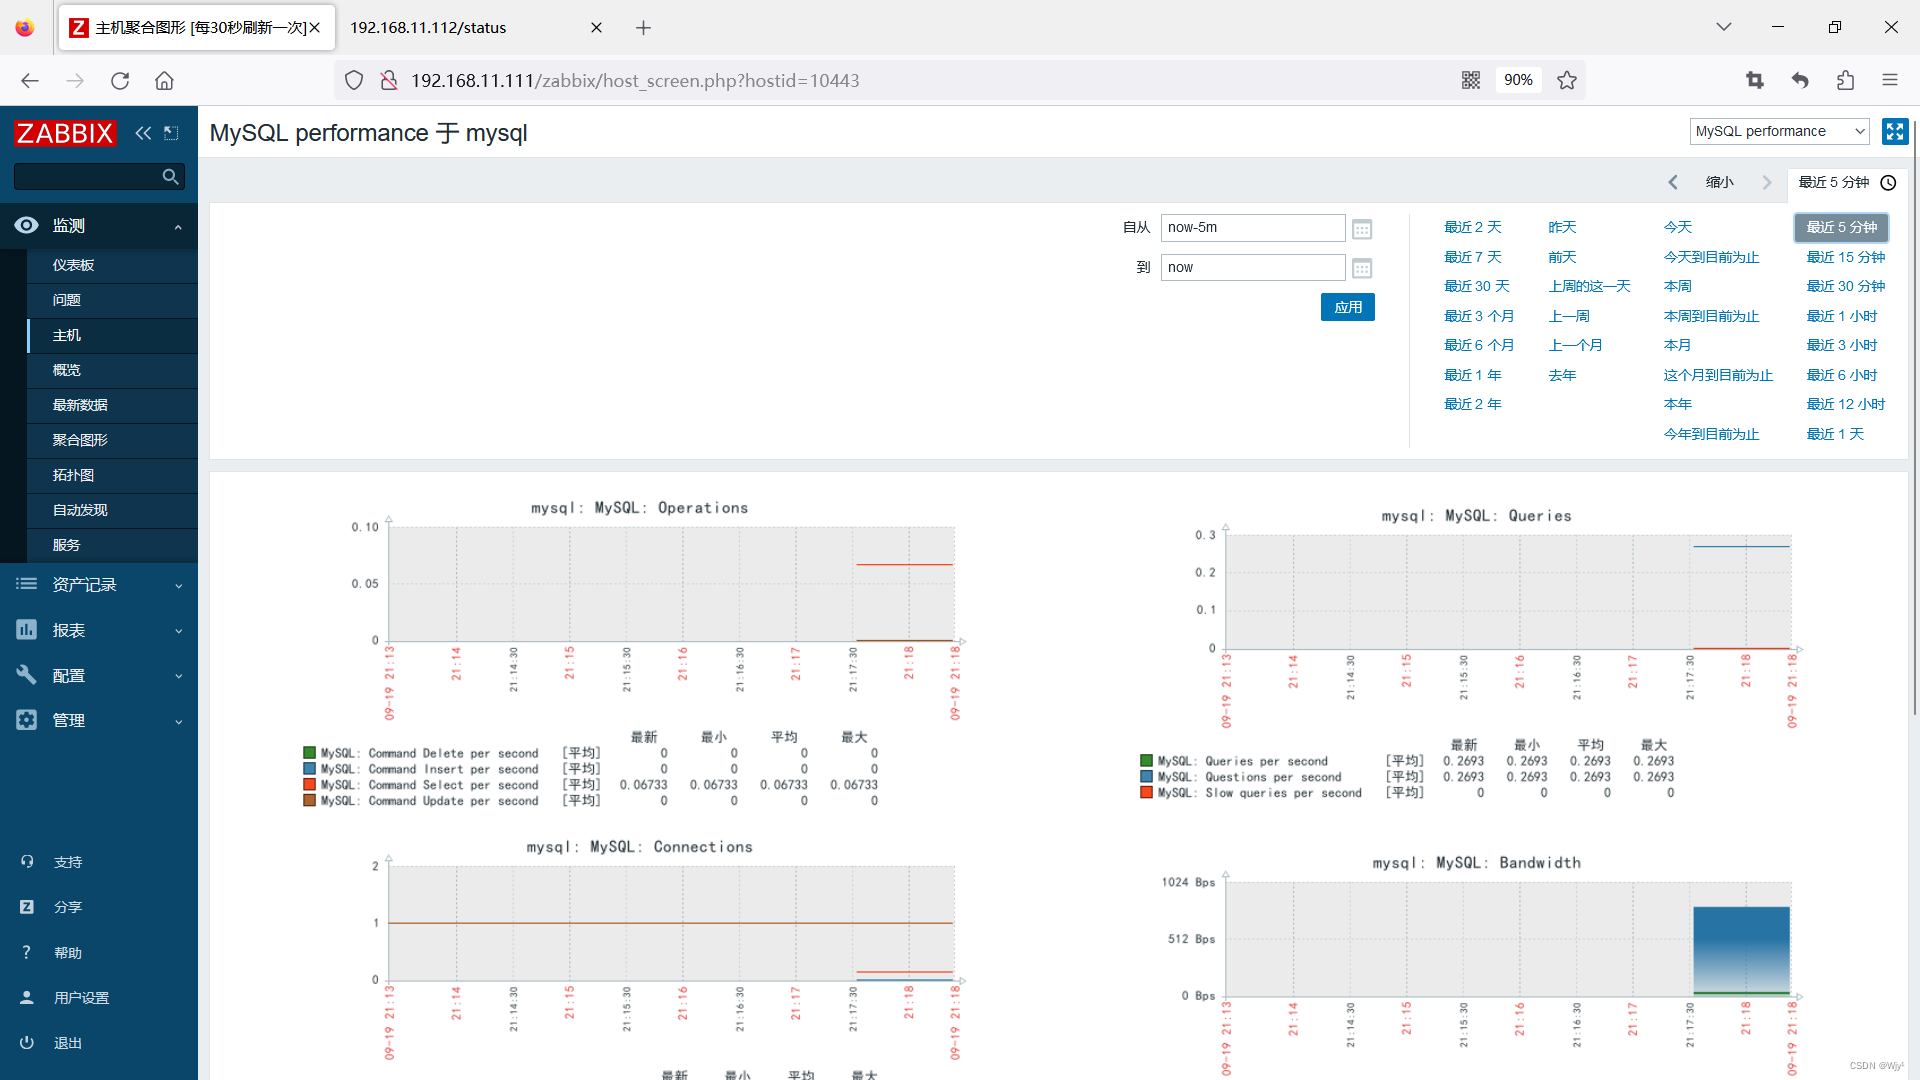Collapse the sidebar with the double-chevron icon
The width and height of the screenshot is (1920, 1080).
click(x=143, y=133)
